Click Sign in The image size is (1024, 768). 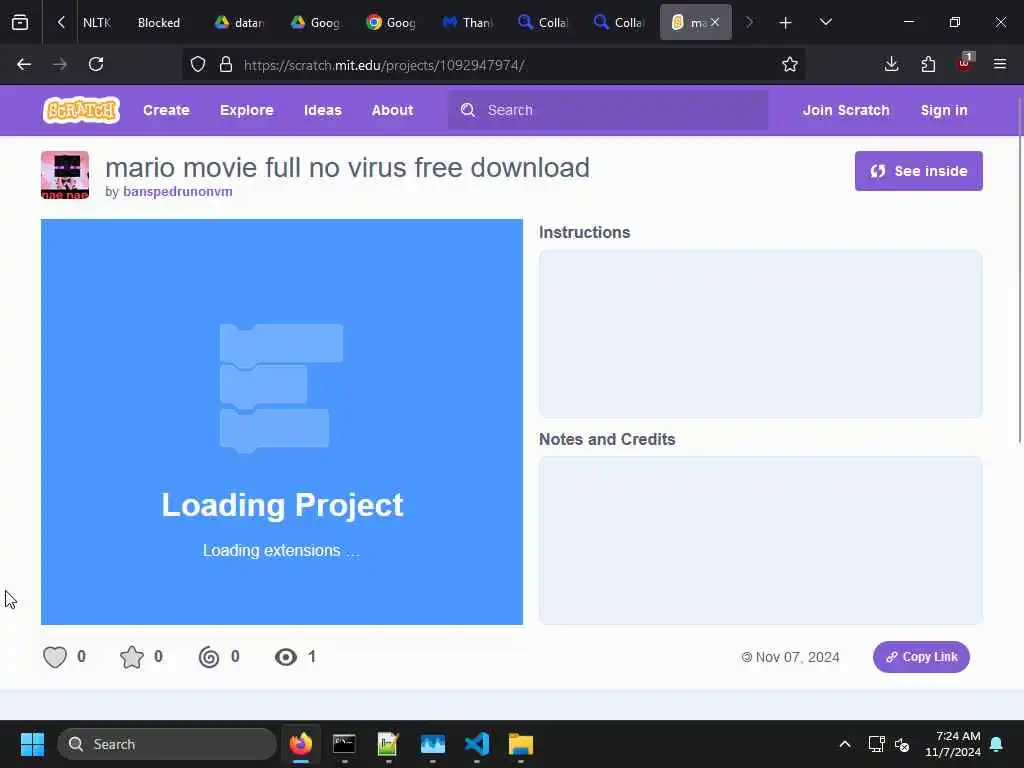click(x=944, y=110)
